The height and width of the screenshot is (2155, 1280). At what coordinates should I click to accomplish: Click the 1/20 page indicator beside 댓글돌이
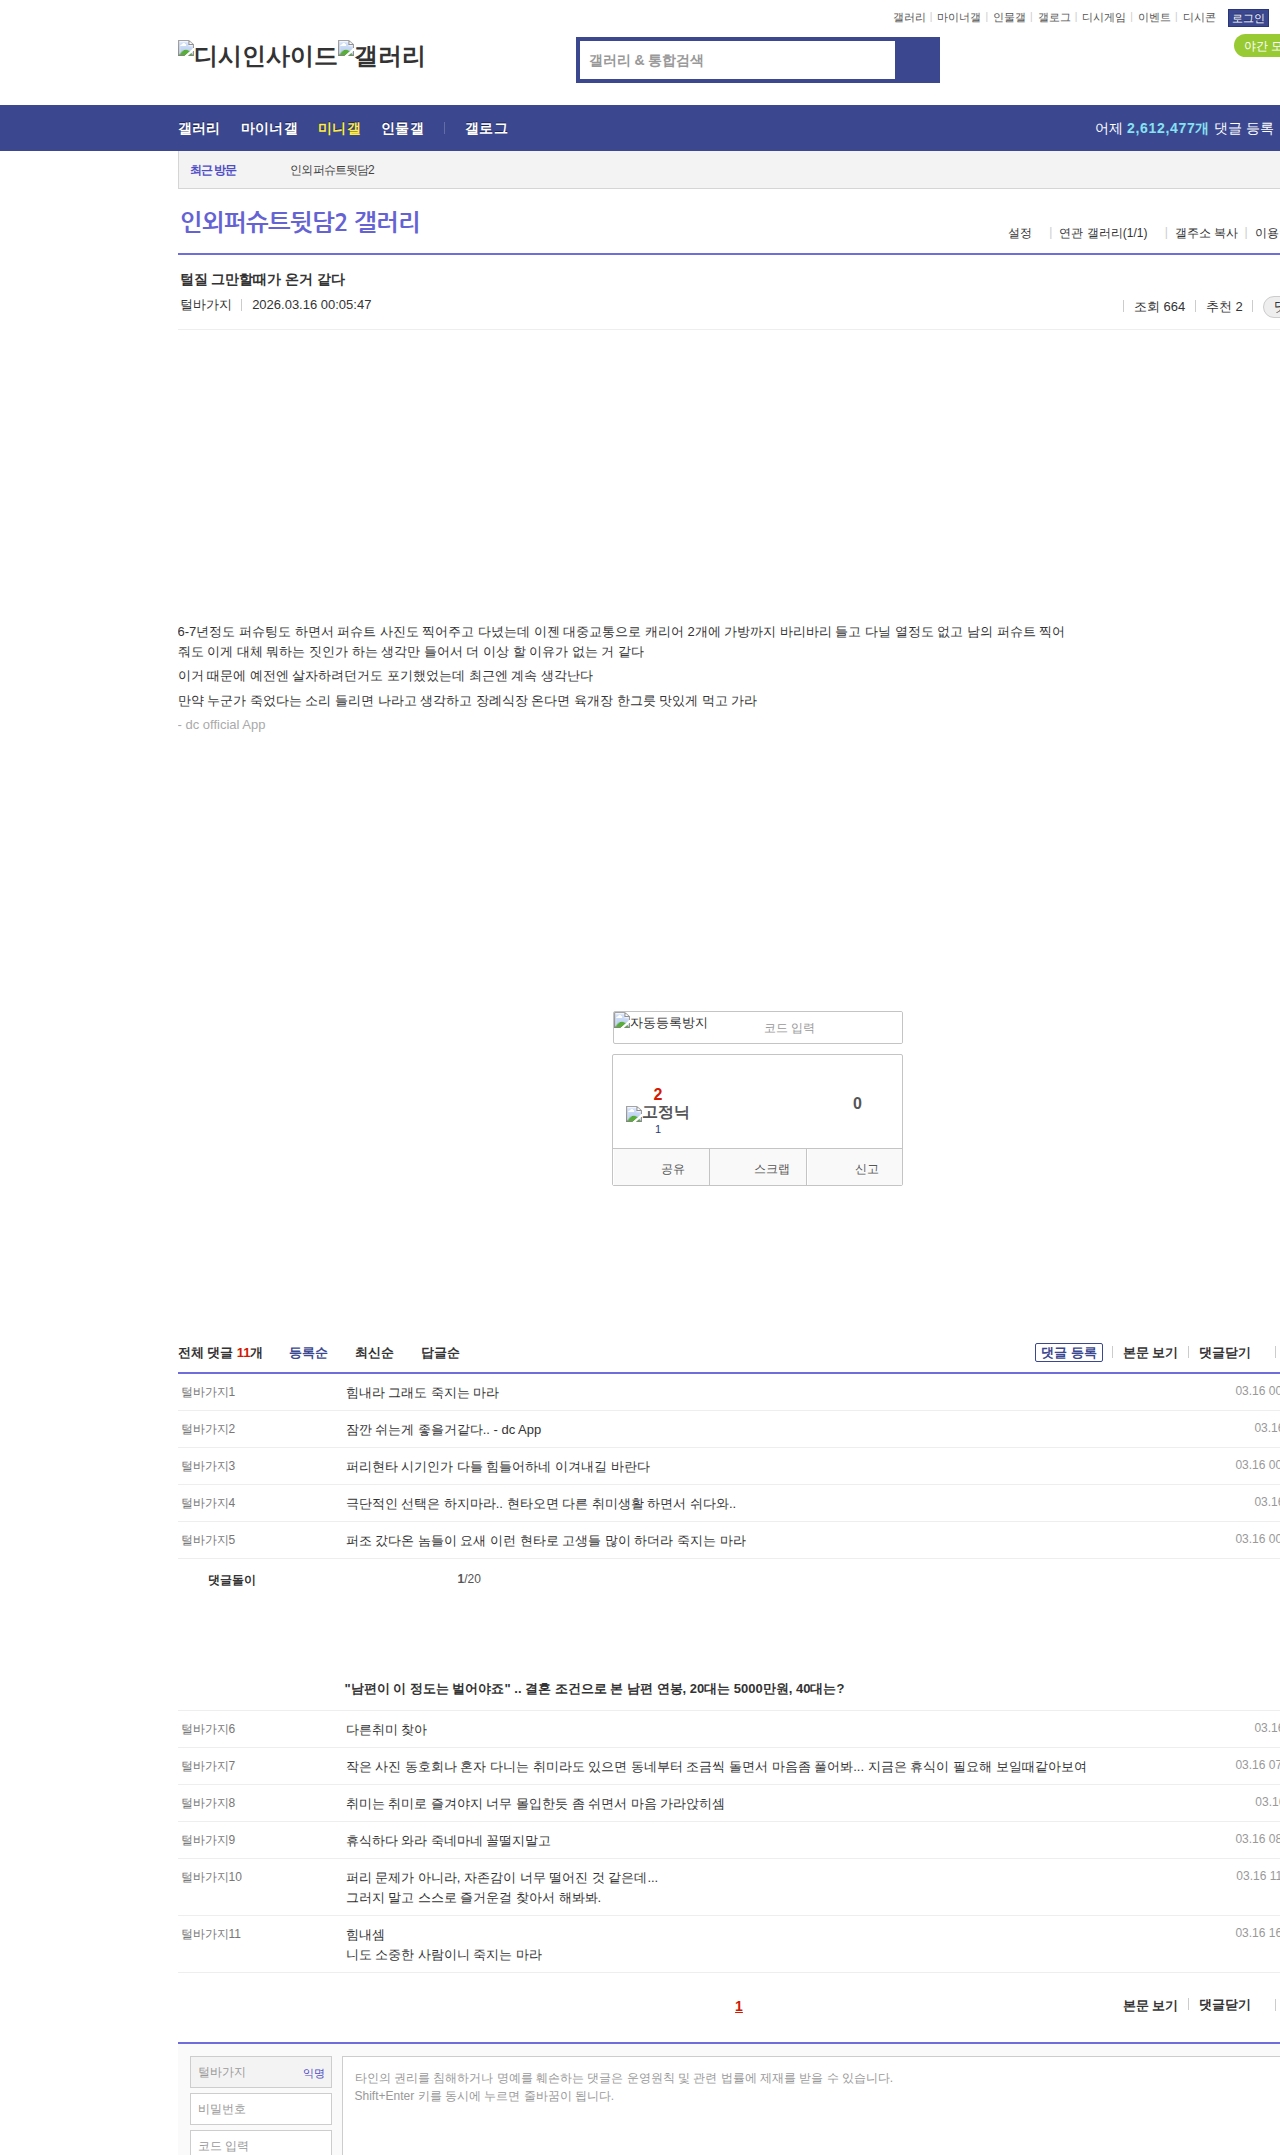click(469, 1579)
